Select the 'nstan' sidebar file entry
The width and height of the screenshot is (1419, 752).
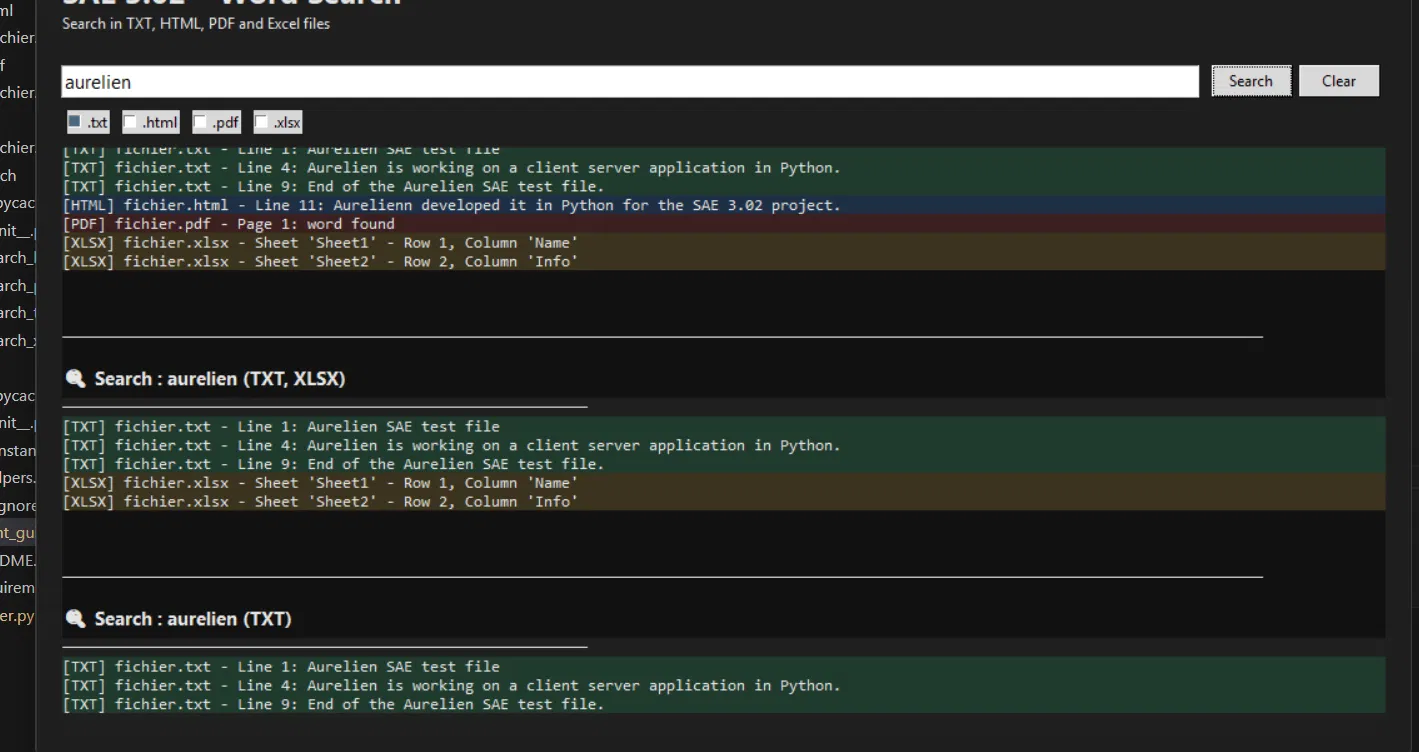(17, 451)
